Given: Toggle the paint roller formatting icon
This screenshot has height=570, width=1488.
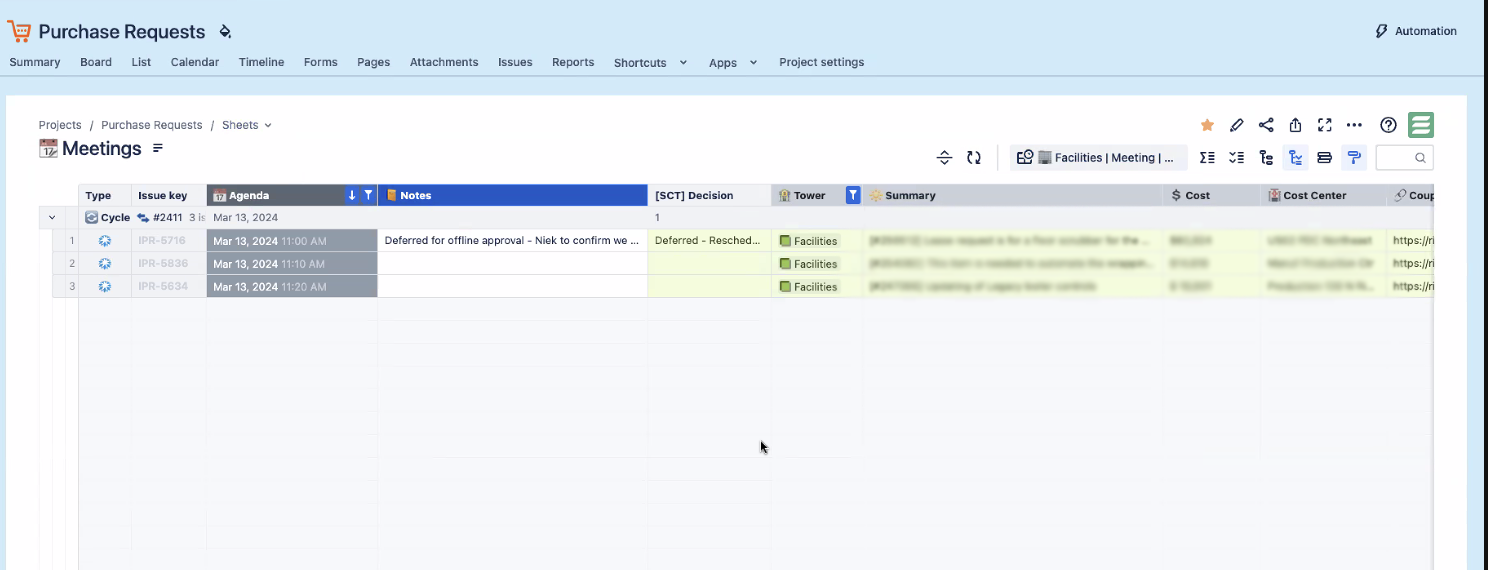Looking at the screenshot, I should click(x=1354, y=157).
